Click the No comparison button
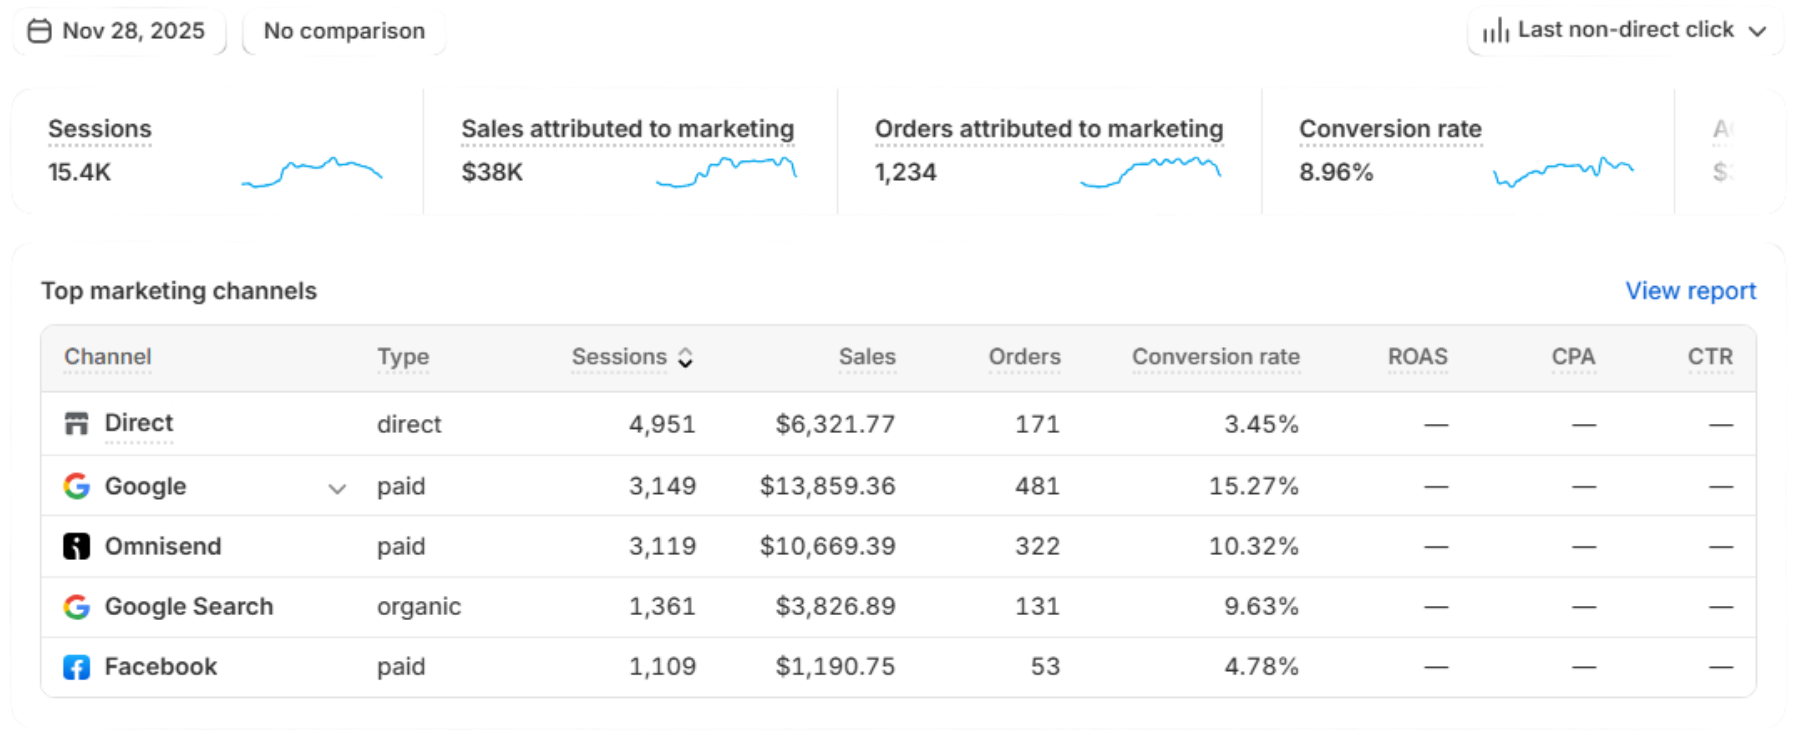1796x735 pixels. click(x=344, y=31)
